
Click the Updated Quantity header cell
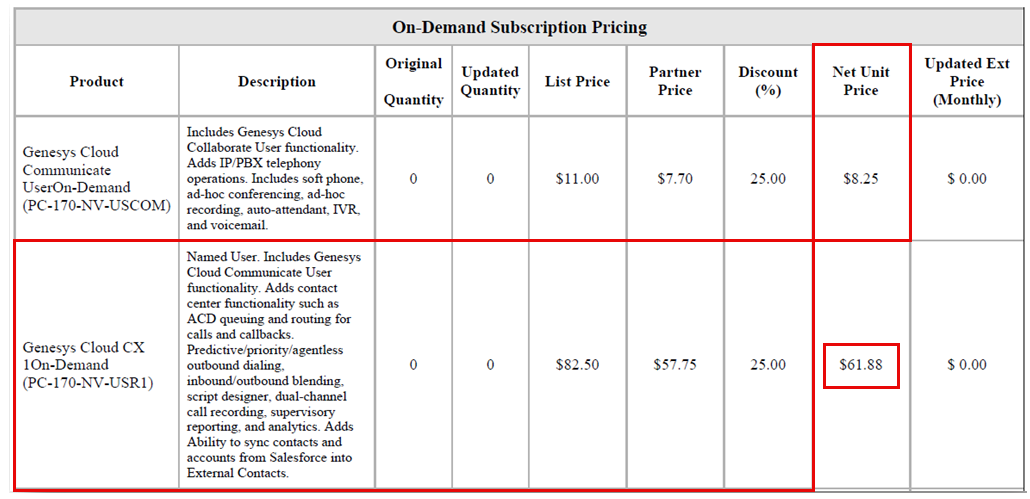(490, 81)
